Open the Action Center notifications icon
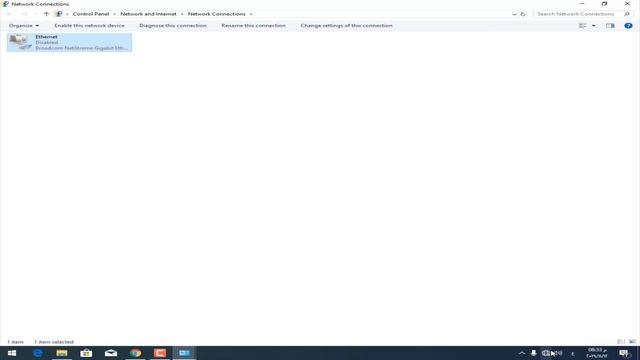 click(x=624, y=353)
